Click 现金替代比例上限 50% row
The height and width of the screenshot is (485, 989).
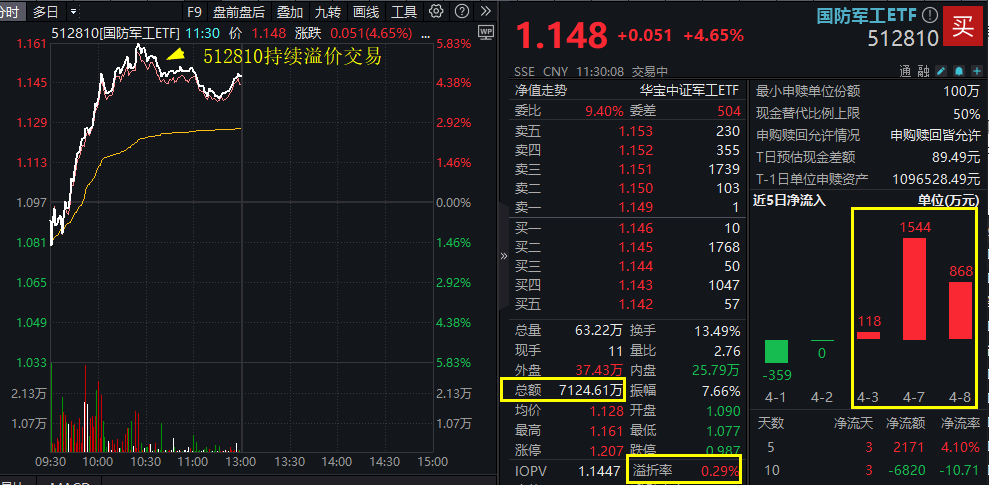click(868, 114)
